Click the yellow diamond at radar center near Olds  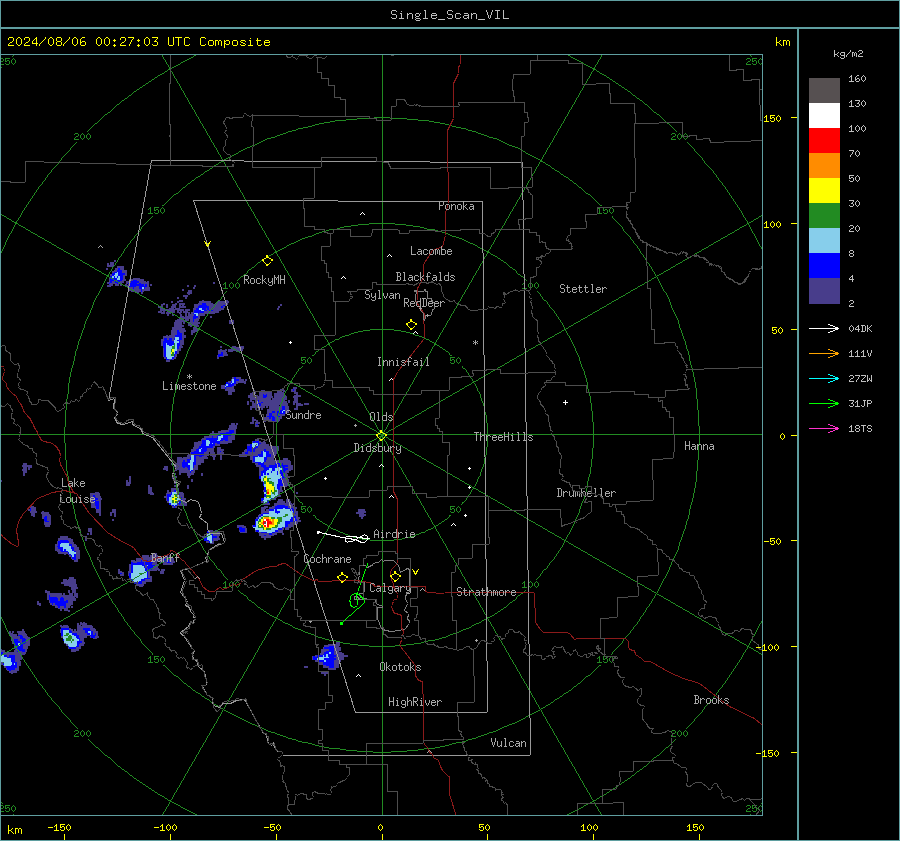click(x=382, y=436)
